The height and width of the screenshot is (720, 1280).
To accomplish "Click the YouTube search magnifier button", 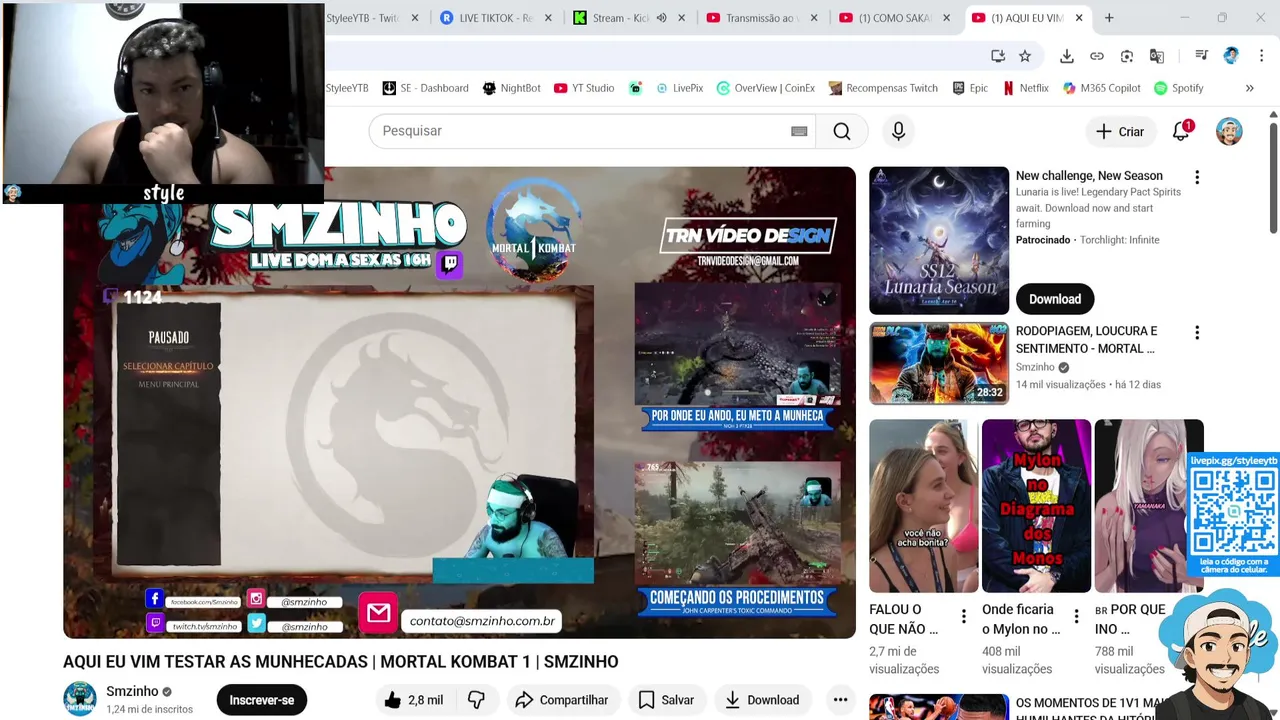I will pyautogui.click(x=842, y=131).
